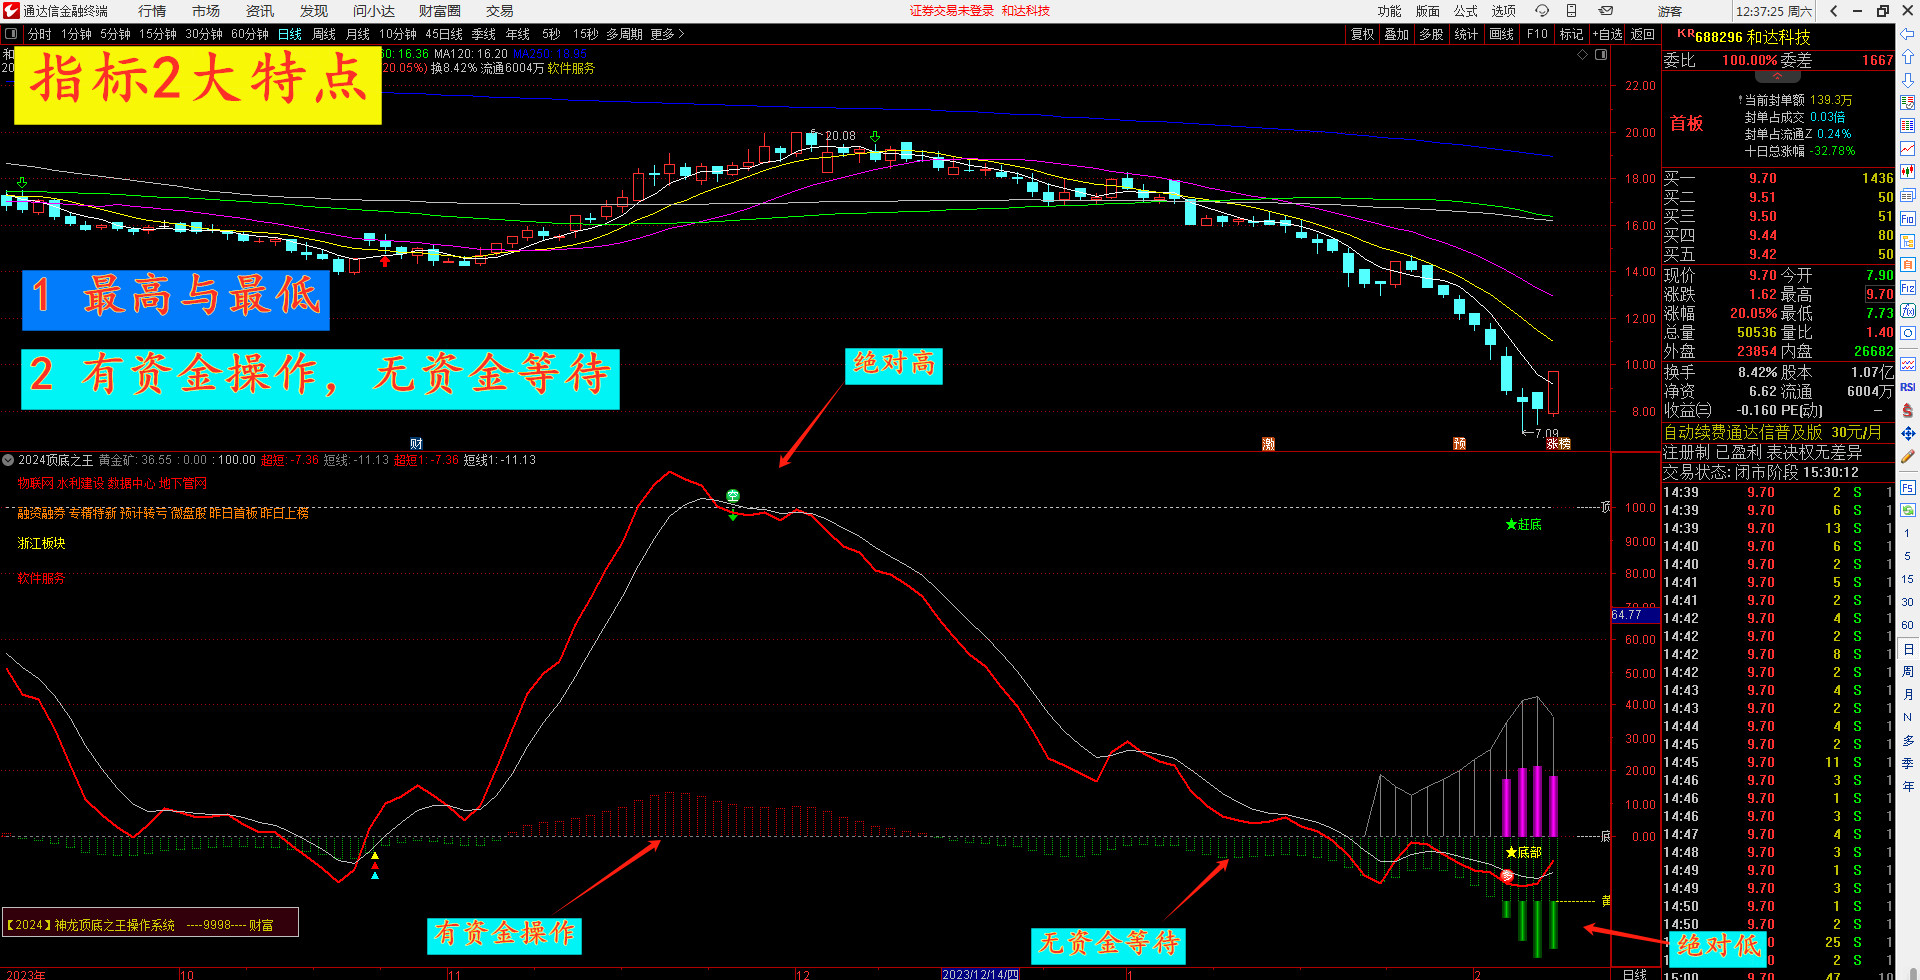
Task: Click the down arrow icon in right sidebar
Action: tap(1907, 80)
